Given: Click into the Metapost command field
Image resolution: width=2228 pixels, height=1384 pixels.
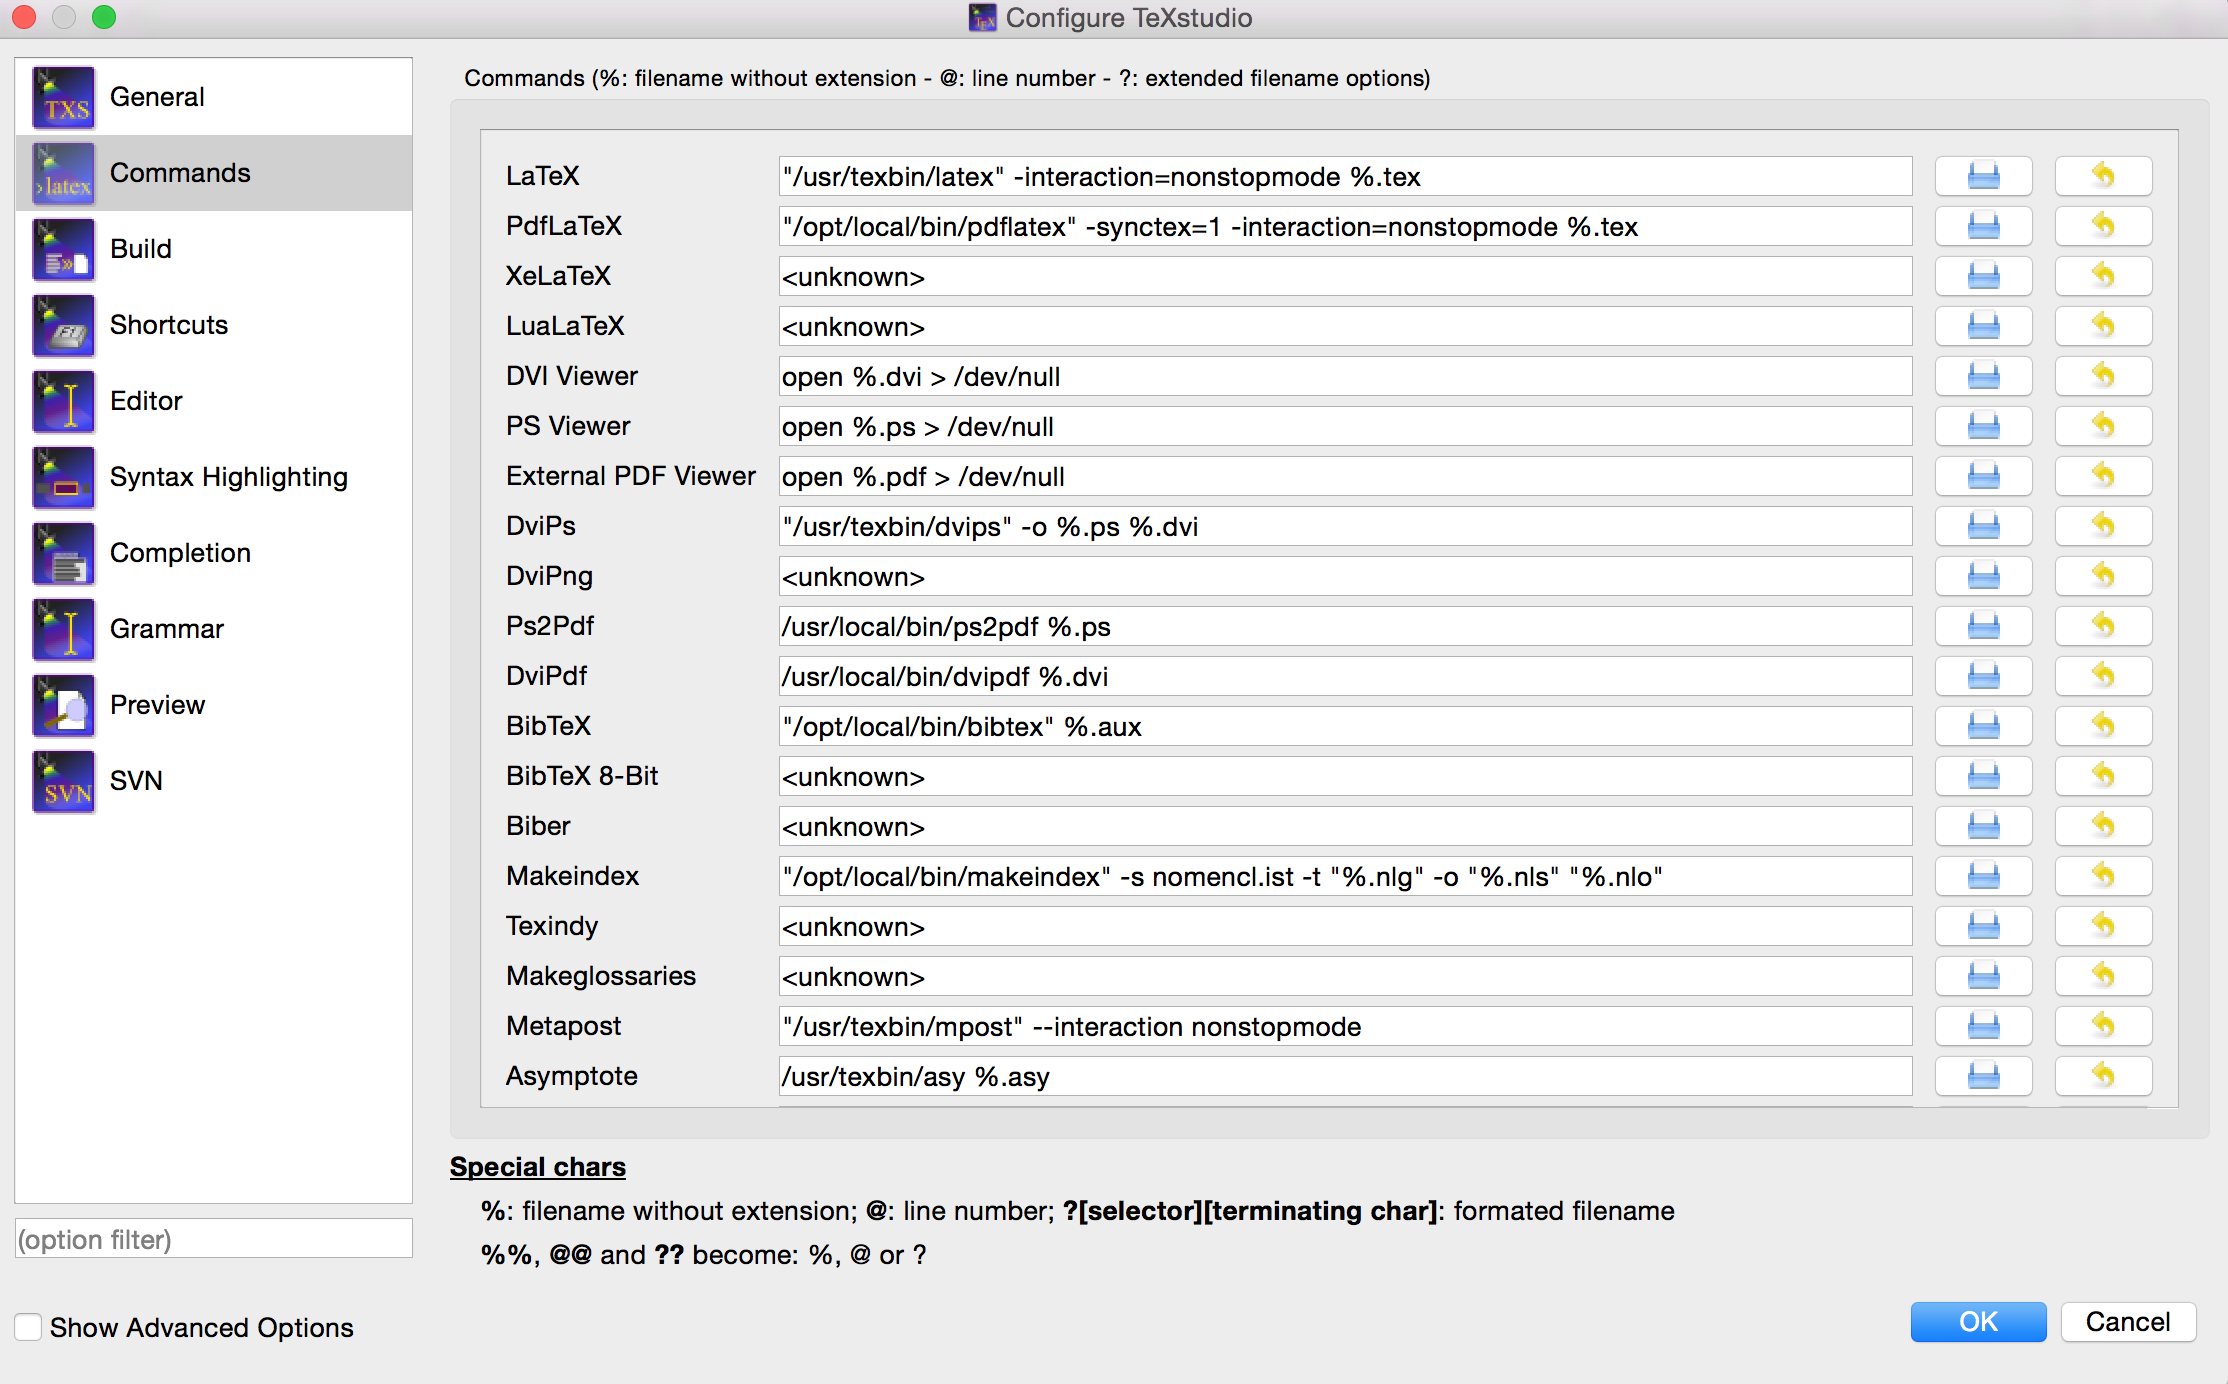Looking at the screenshot, I should [x=1345, y=1026].
